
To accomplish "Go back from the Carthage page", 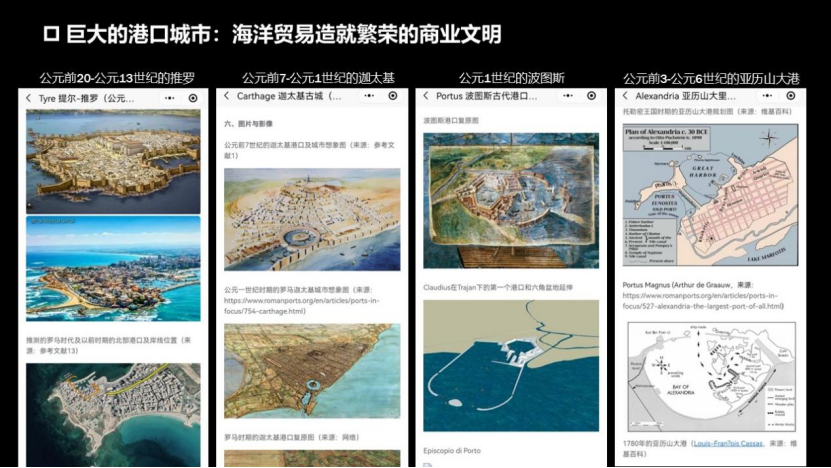I will click(x=227, y=97).
